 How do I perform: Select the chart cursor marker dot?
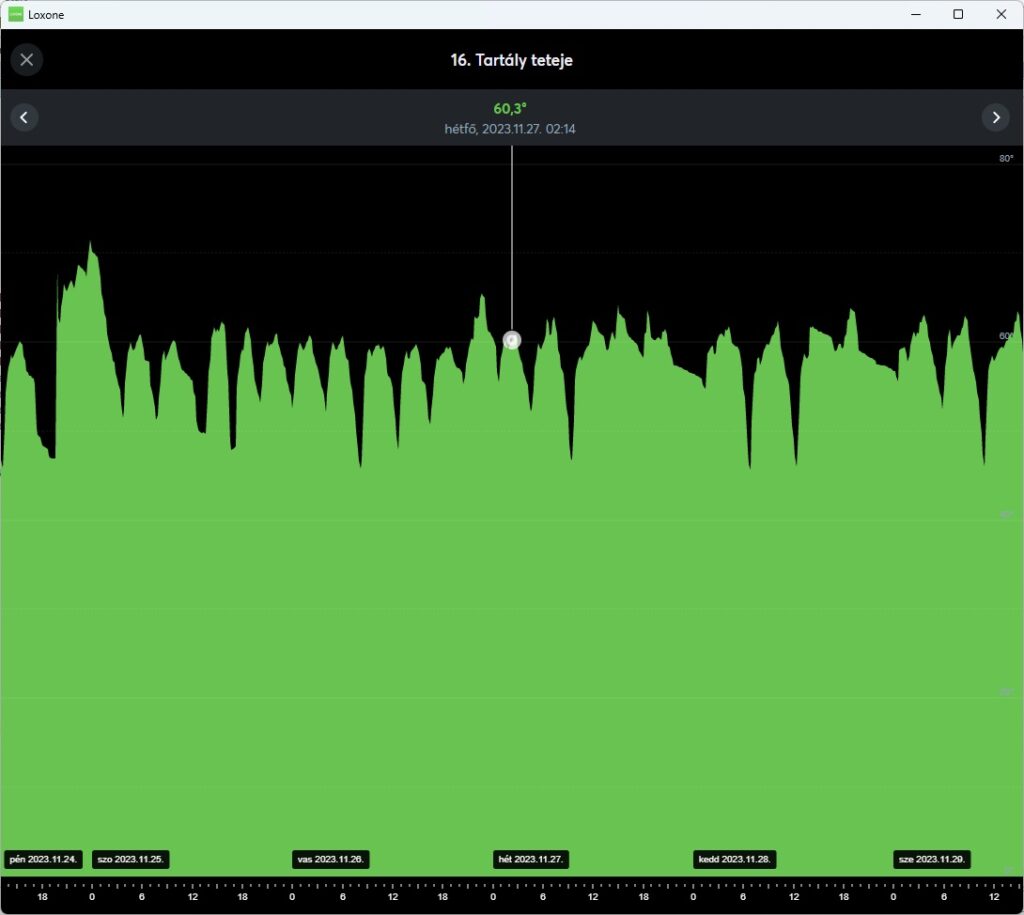[x=512, y=340]
